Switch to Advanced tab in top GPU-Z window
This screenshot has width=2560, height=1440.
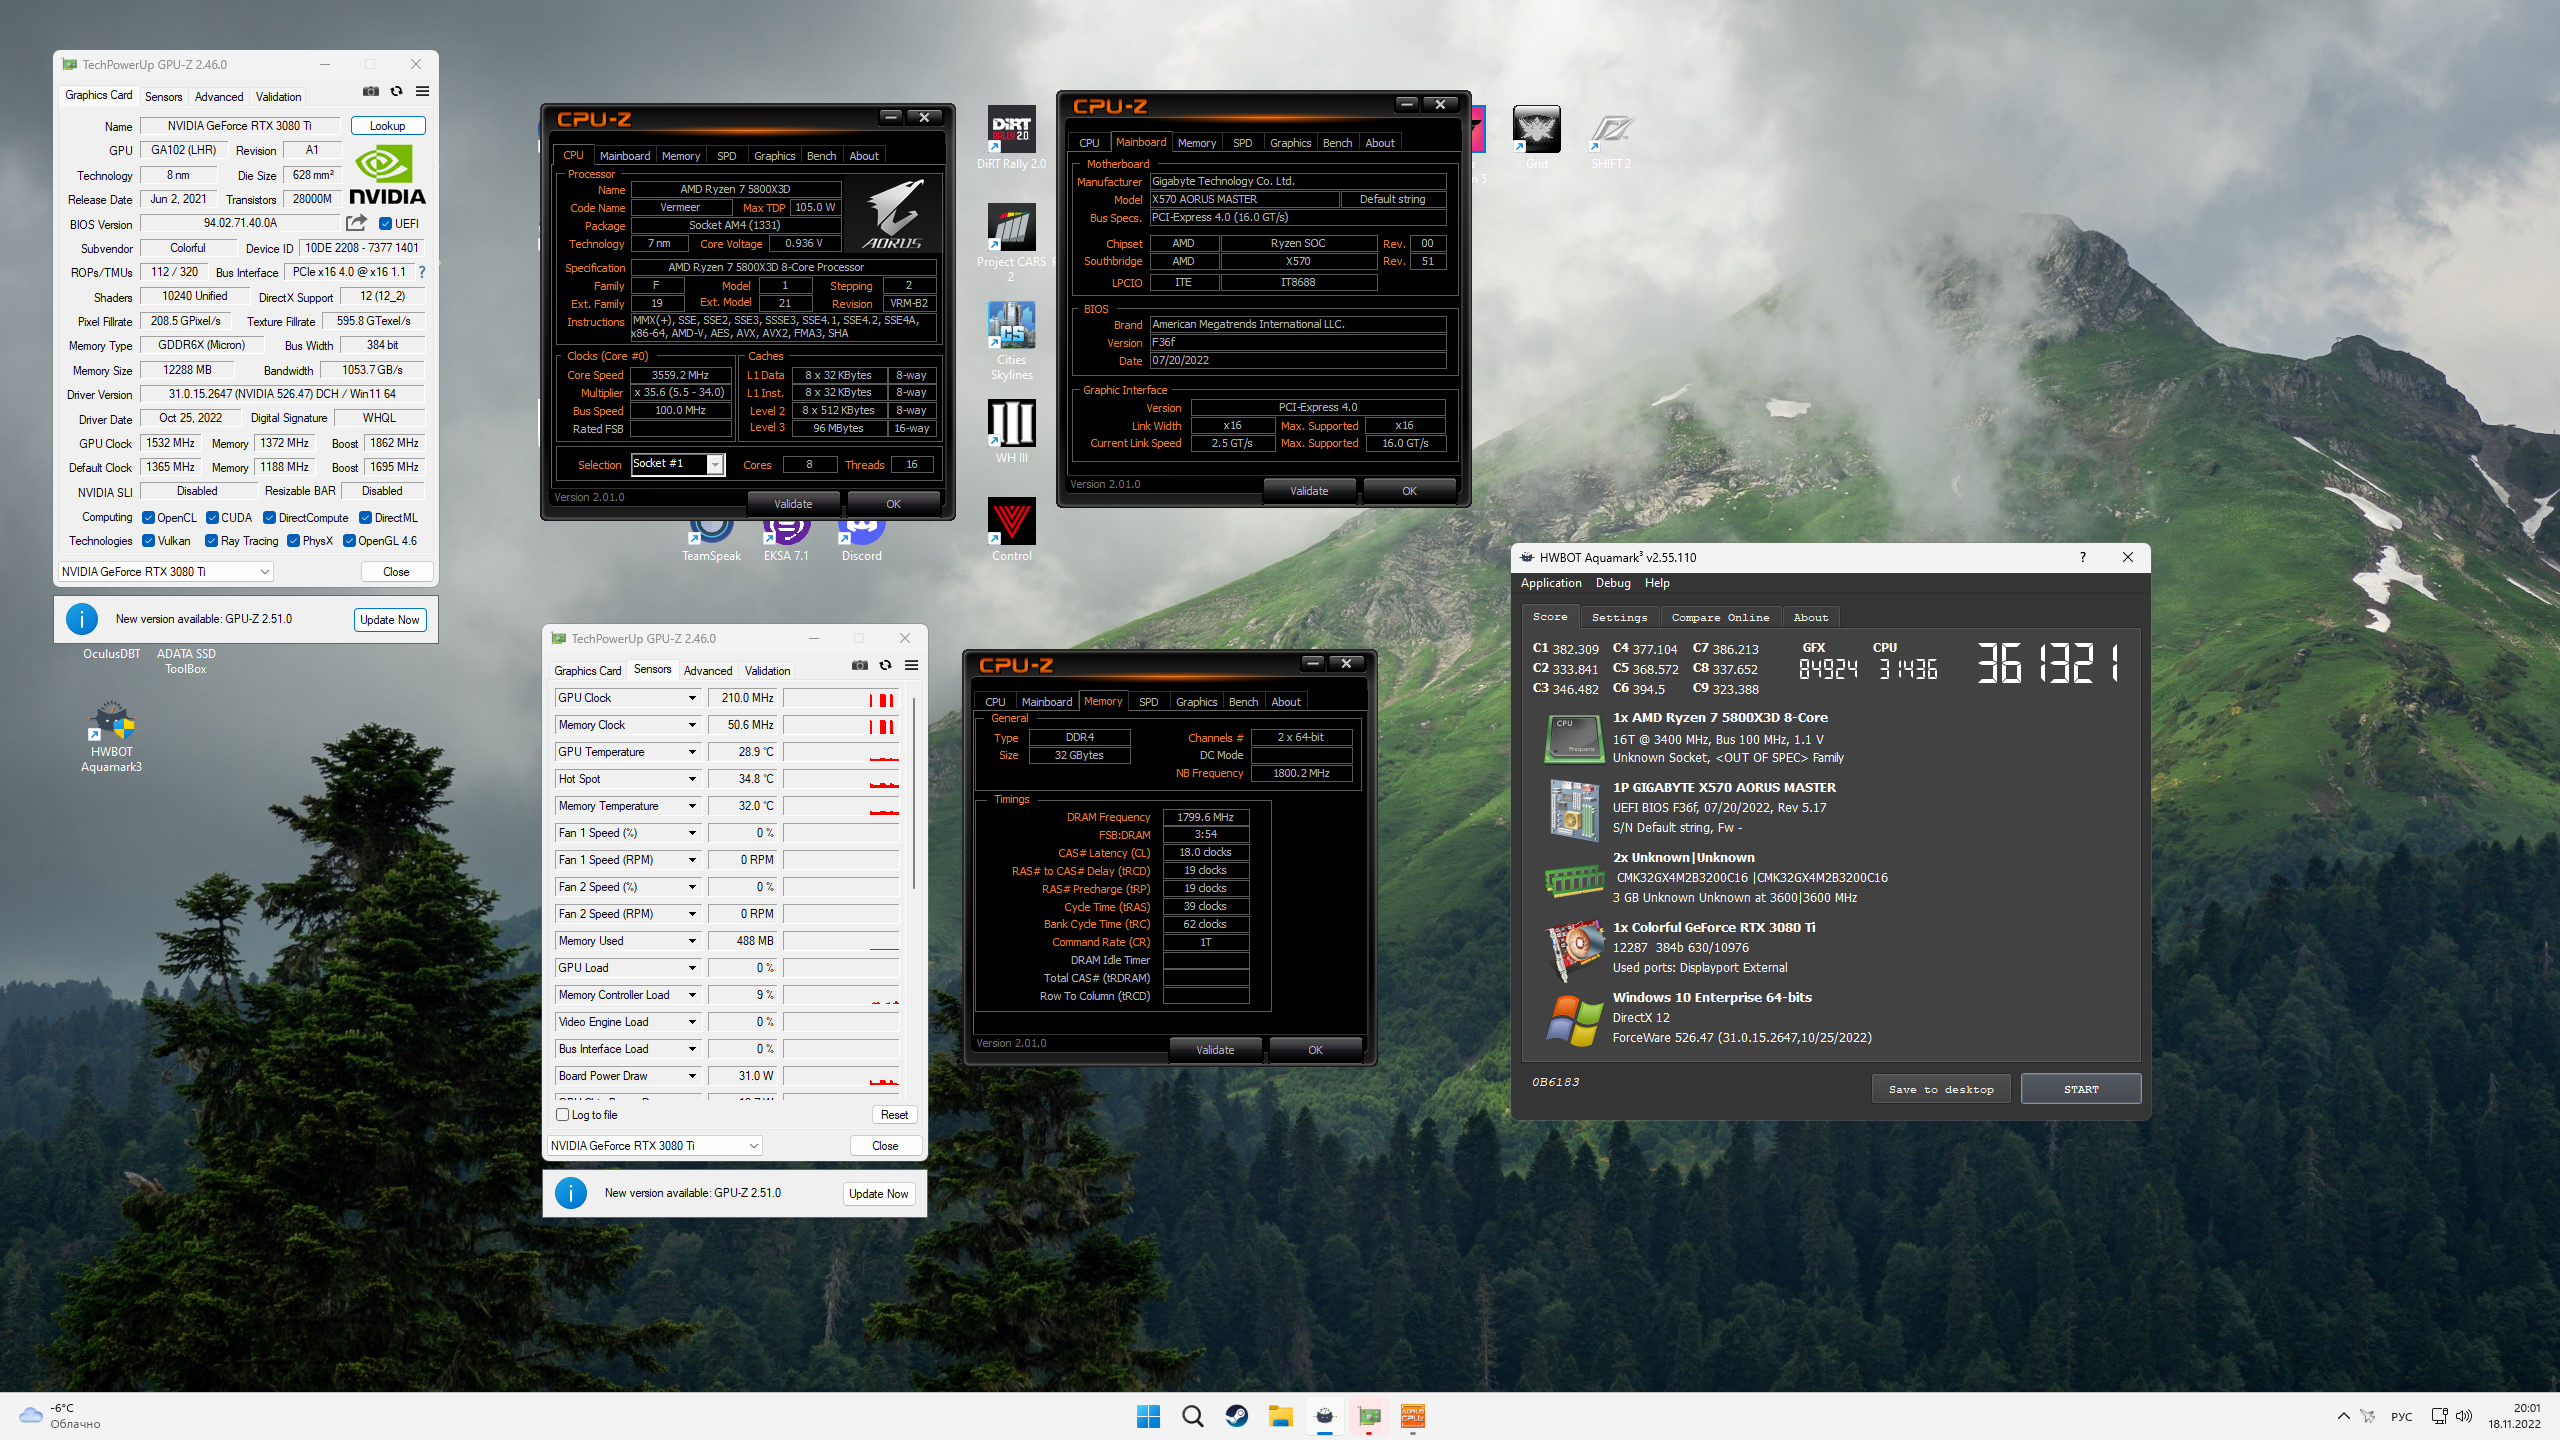[x=219, y=97]
